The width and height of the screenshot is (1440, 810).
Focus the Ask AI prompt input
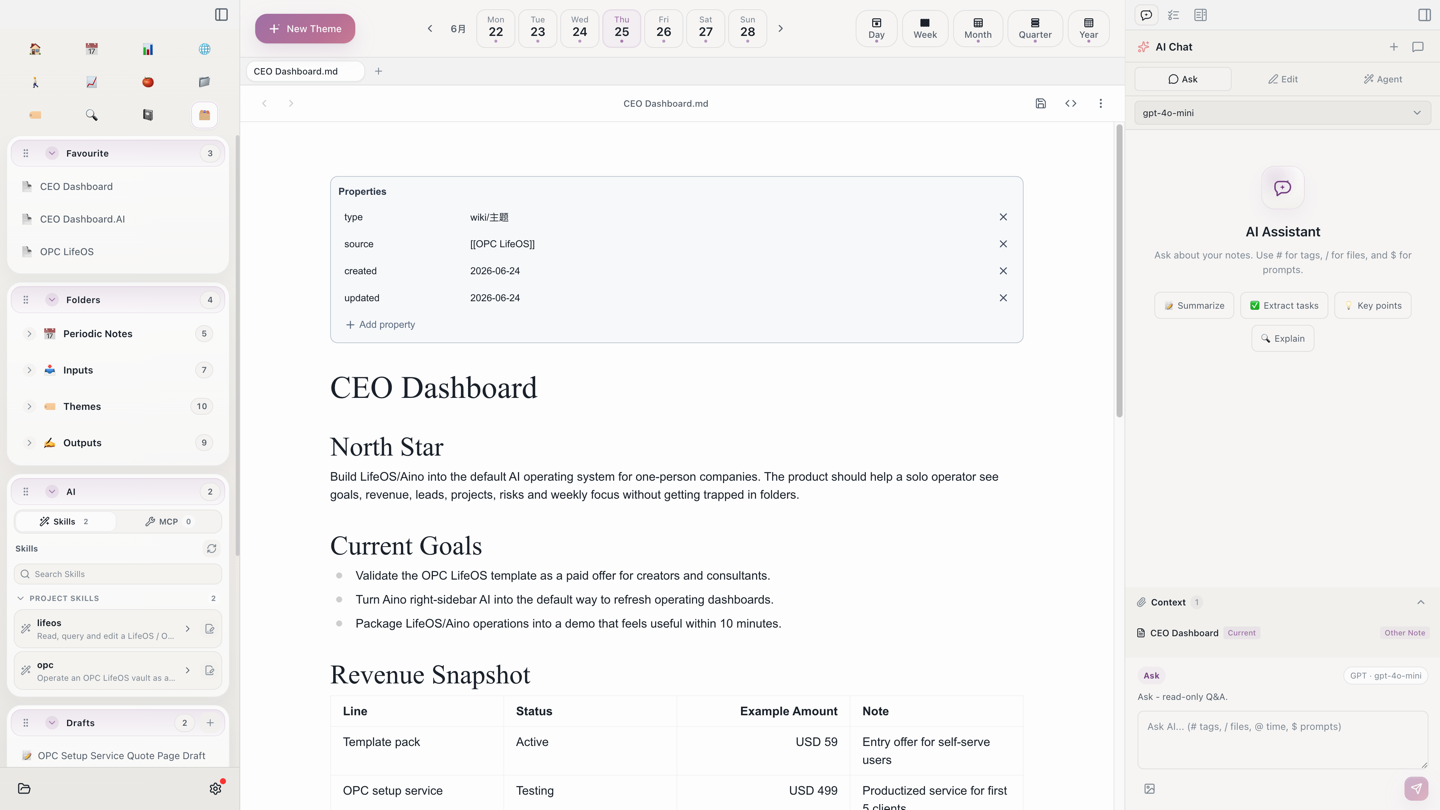1282,740
